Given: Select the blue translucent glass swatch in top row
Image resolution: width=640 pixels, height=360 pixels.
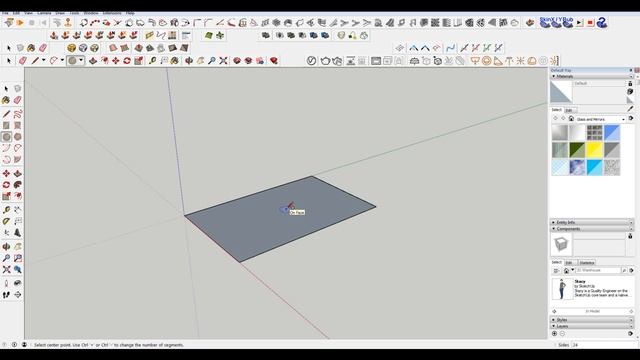Looking at the screenshot, I should tap(612, 133).
